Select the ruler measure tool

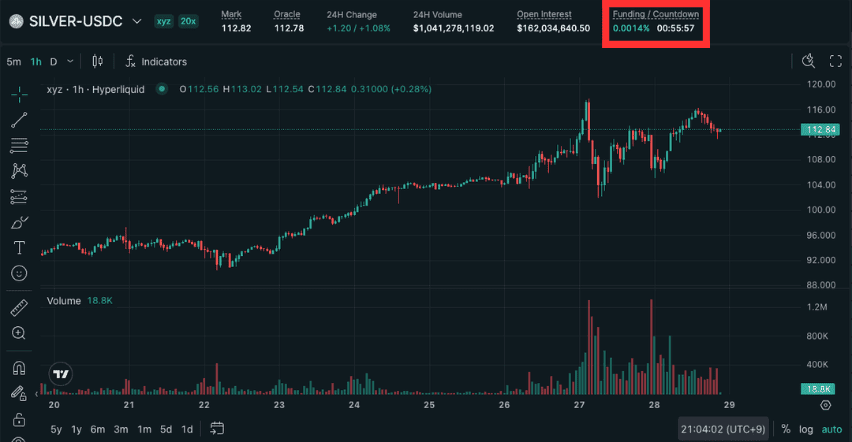pyautogui.click(x=19, y=306)
